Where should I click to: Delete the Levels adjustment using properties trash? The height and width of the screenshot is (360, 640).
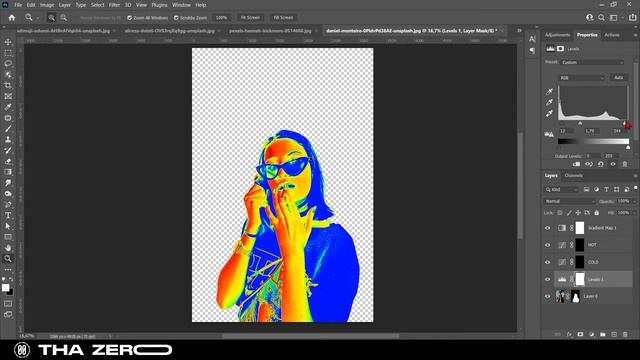coord(625,164)
